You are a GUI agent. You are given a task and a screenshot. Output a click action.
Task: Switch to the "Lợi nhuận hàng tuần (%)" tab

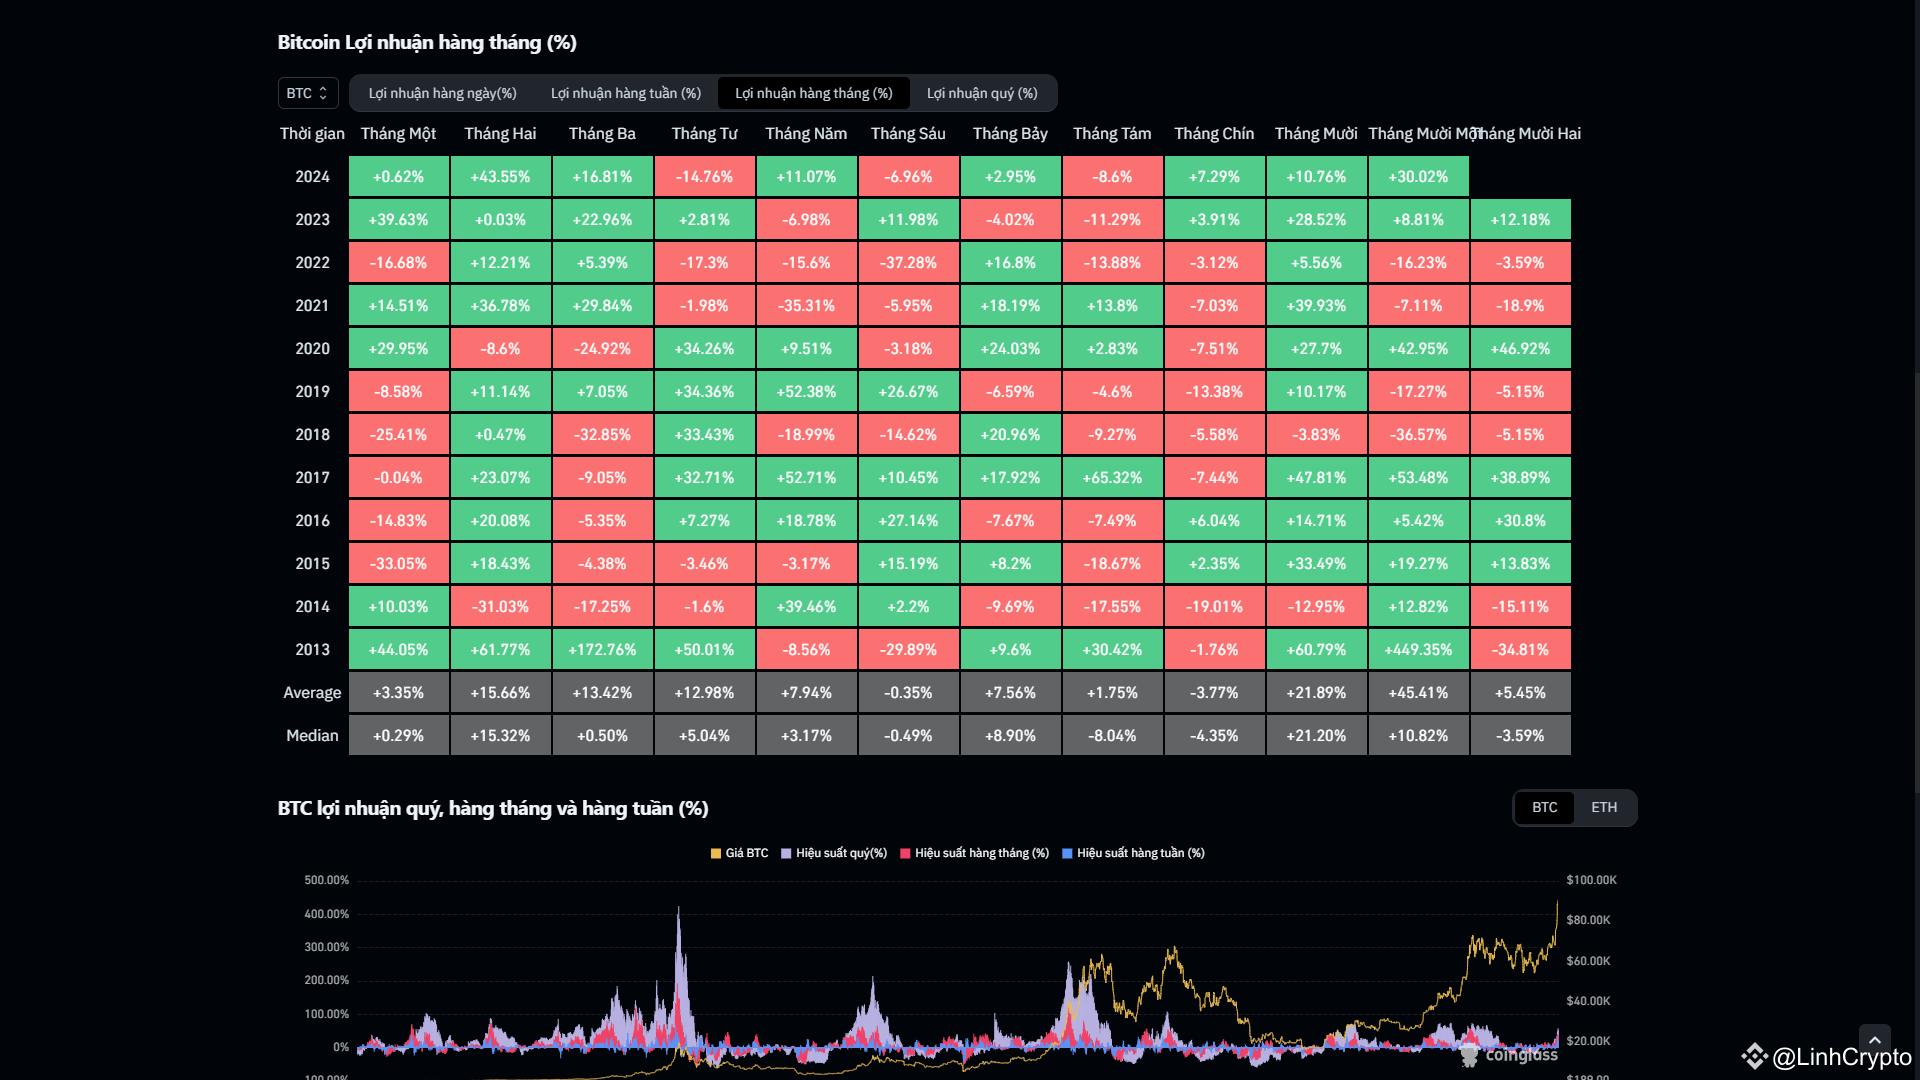click(626, 93)
